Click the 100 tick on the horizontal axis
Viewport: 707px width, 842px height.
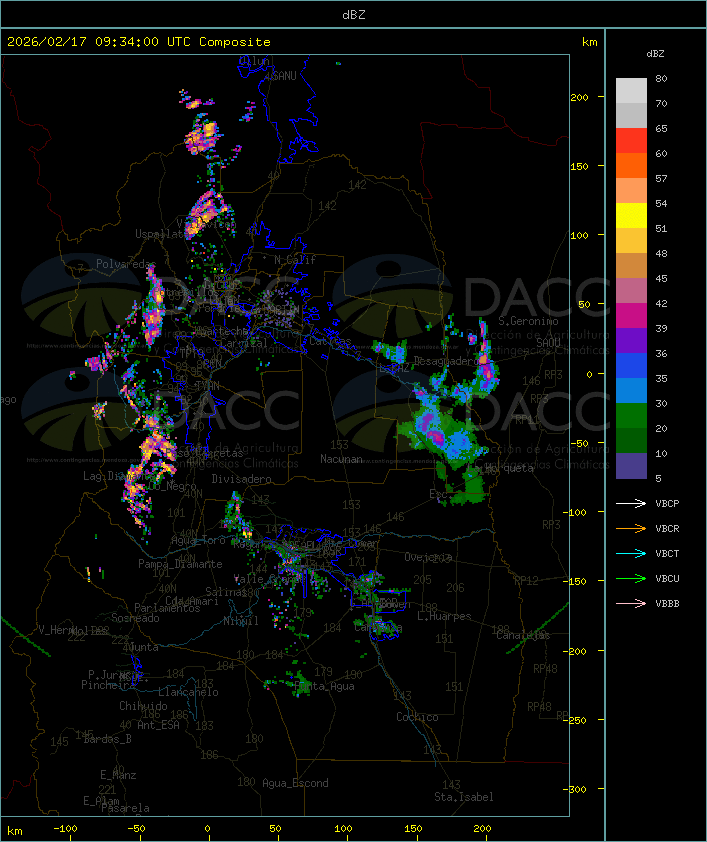point(344,829)
